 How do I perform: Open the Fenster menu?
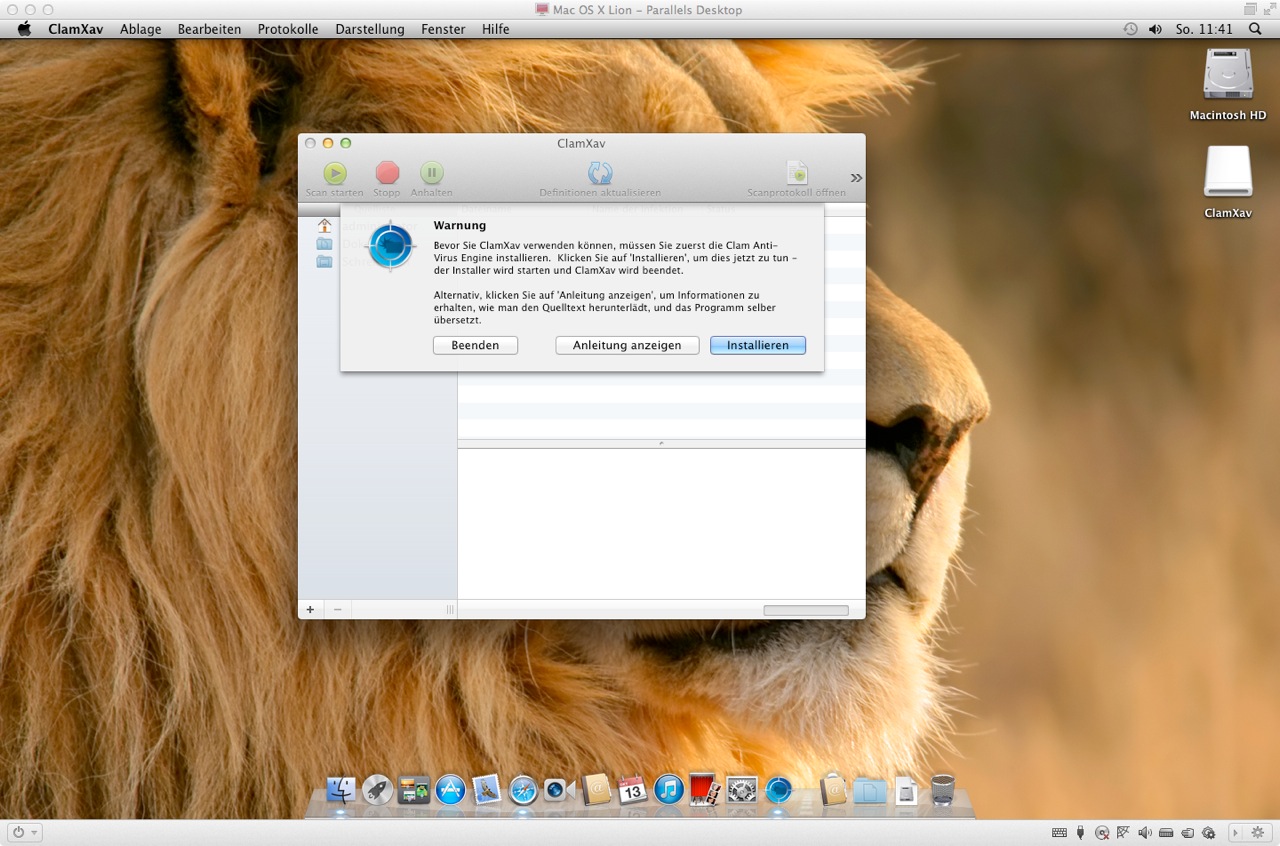pyautogui.click(x=443, y=29)
